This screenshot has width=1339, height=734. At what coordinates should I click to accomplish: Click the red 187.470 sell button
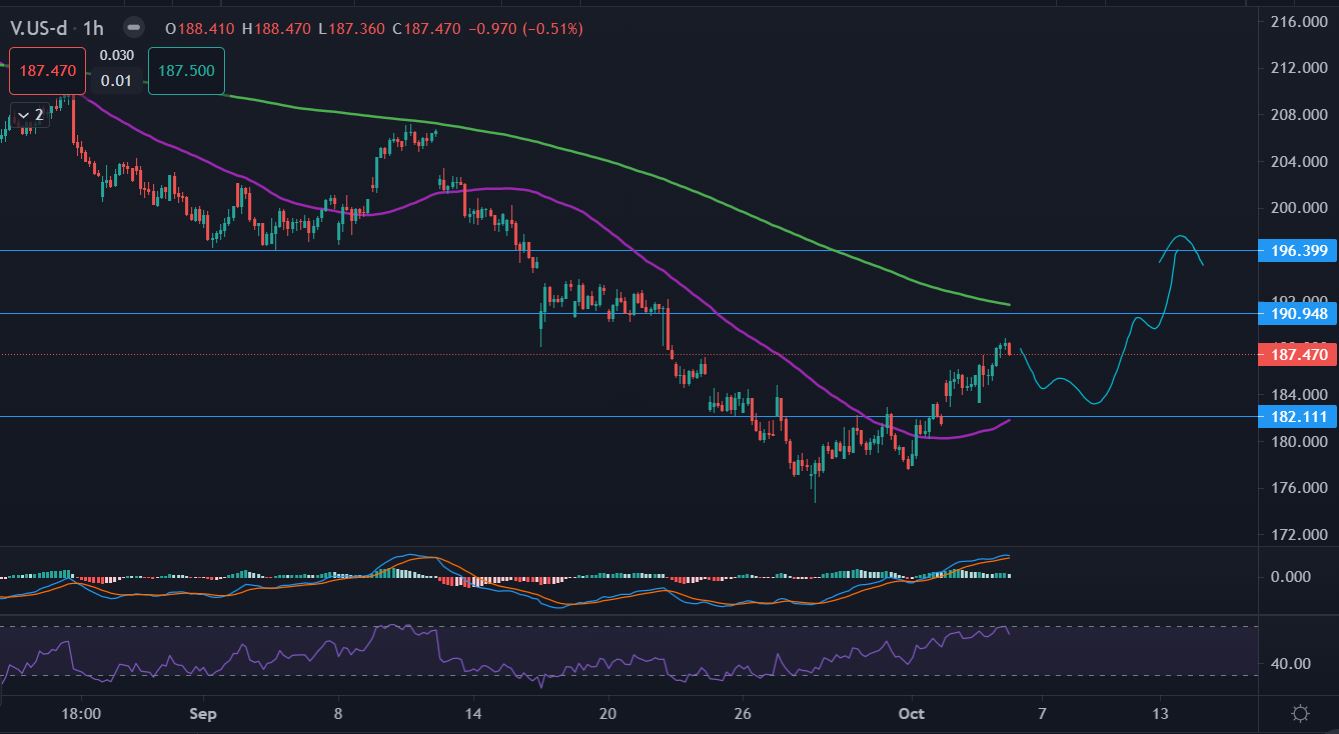coord(50,72)
